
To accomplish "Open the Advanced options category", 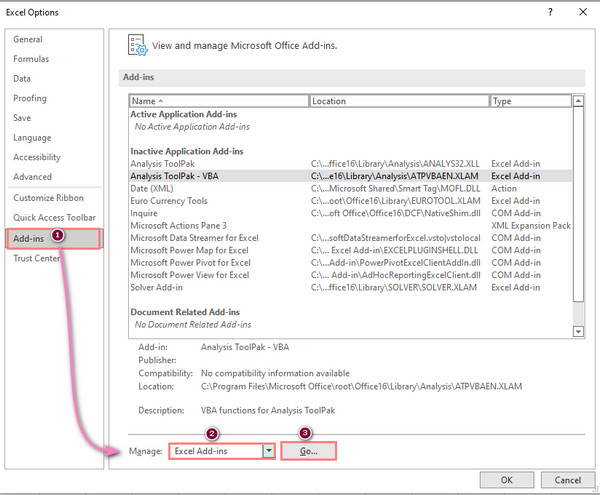I will pos(32,177).
